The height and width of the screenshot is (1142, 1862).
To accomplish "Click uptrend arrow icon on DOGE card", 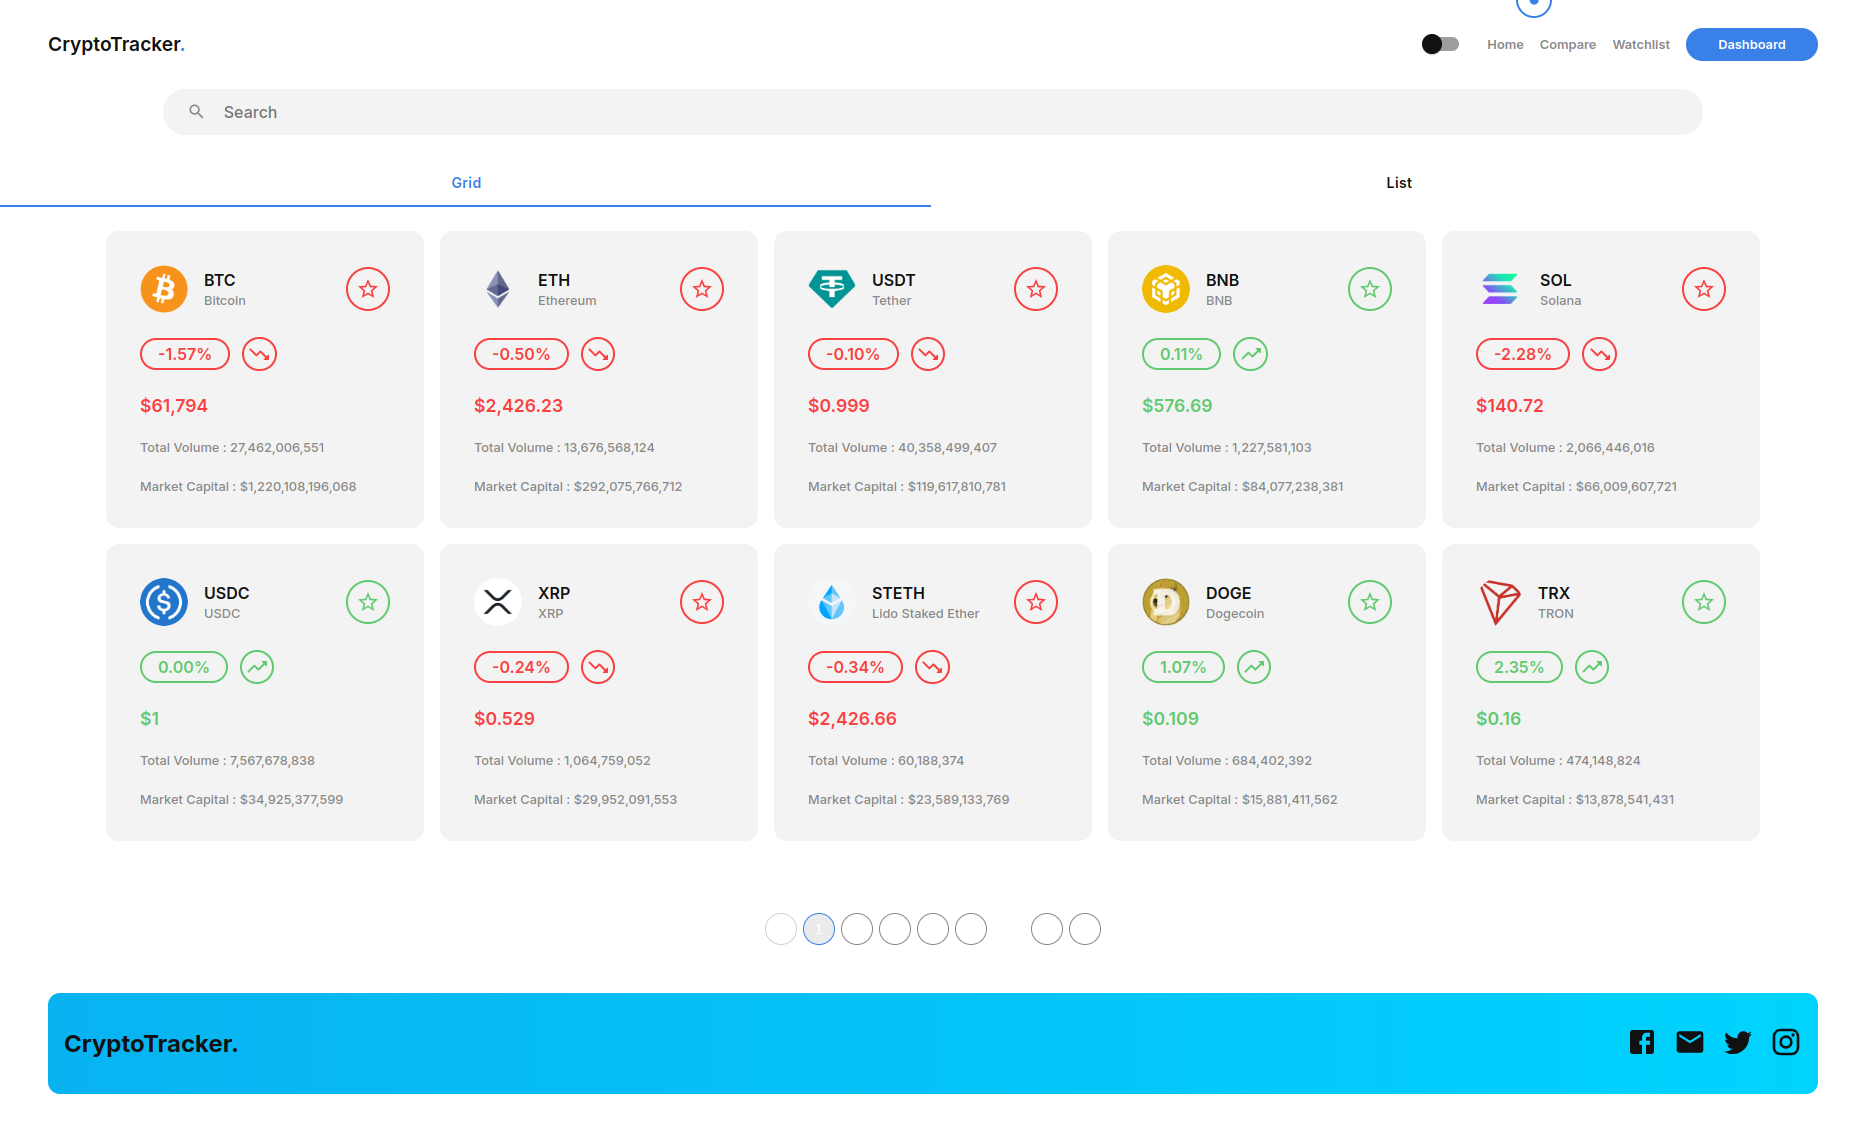I will 1254,667.
